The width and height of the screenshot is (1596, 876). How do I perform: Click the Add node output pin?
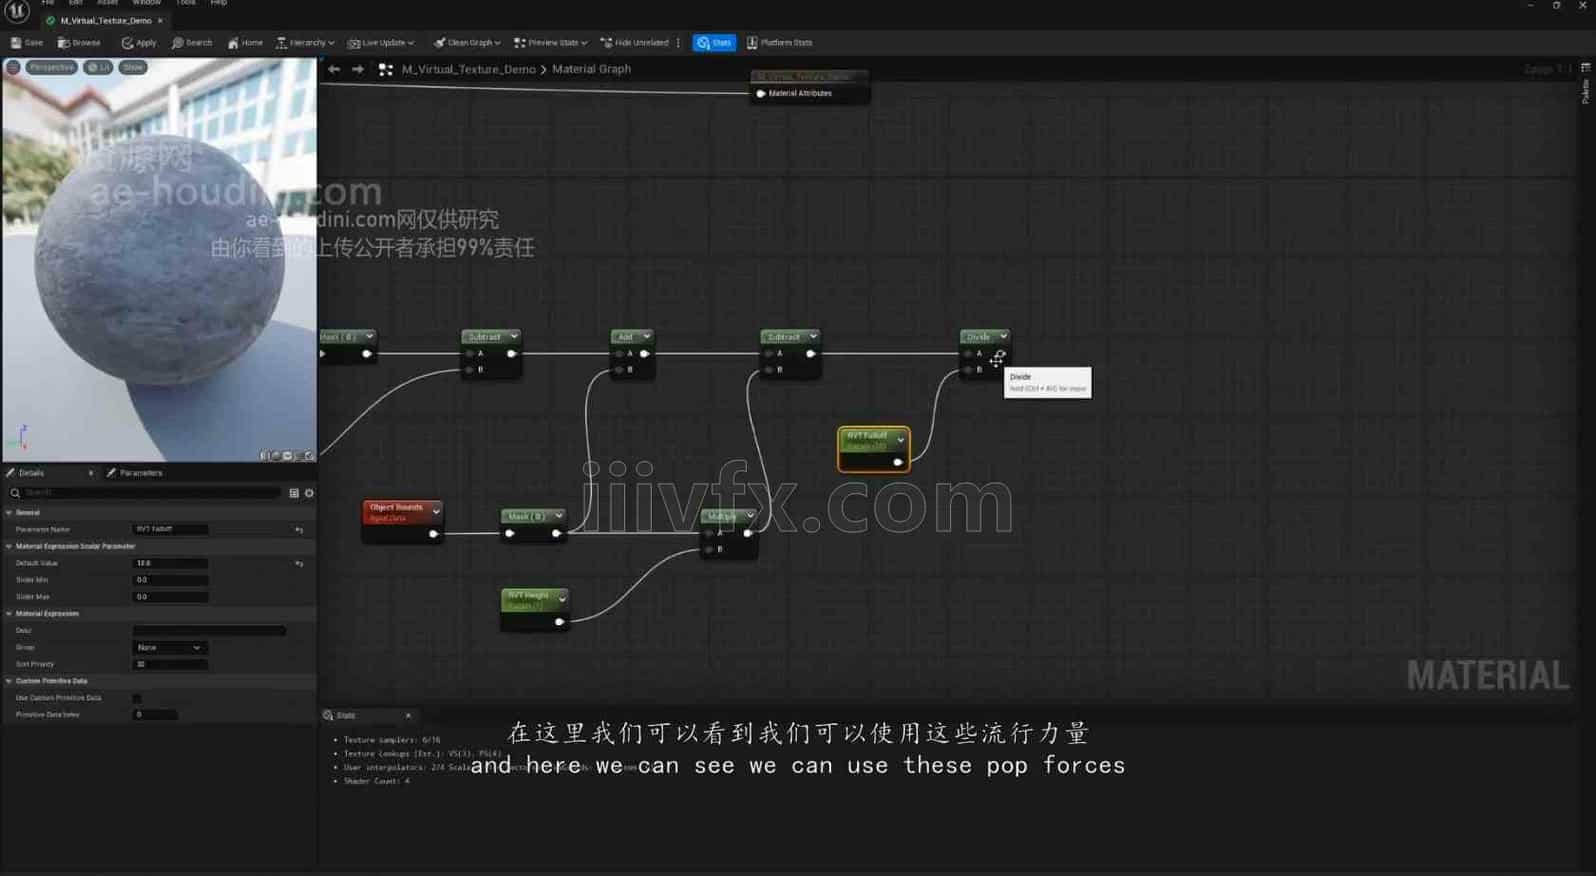tap(645, 354)
